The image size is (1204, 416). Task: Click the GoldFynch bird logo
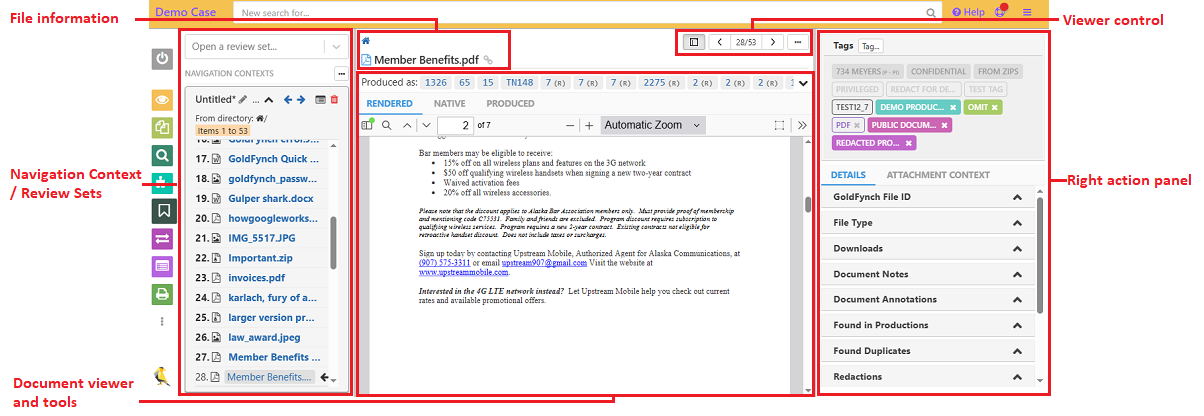[x=162, y=376]
